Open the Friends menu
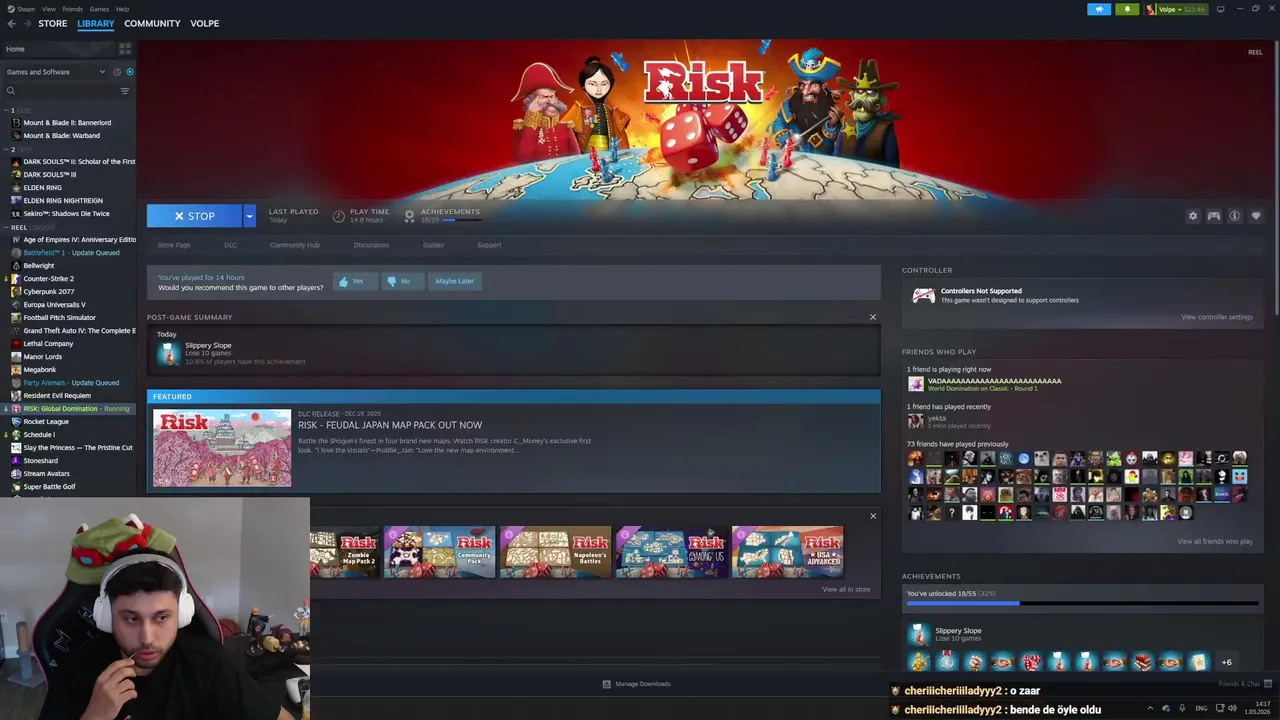The width and height of the screenshot is (1280, 720). (x=73, y=9)
